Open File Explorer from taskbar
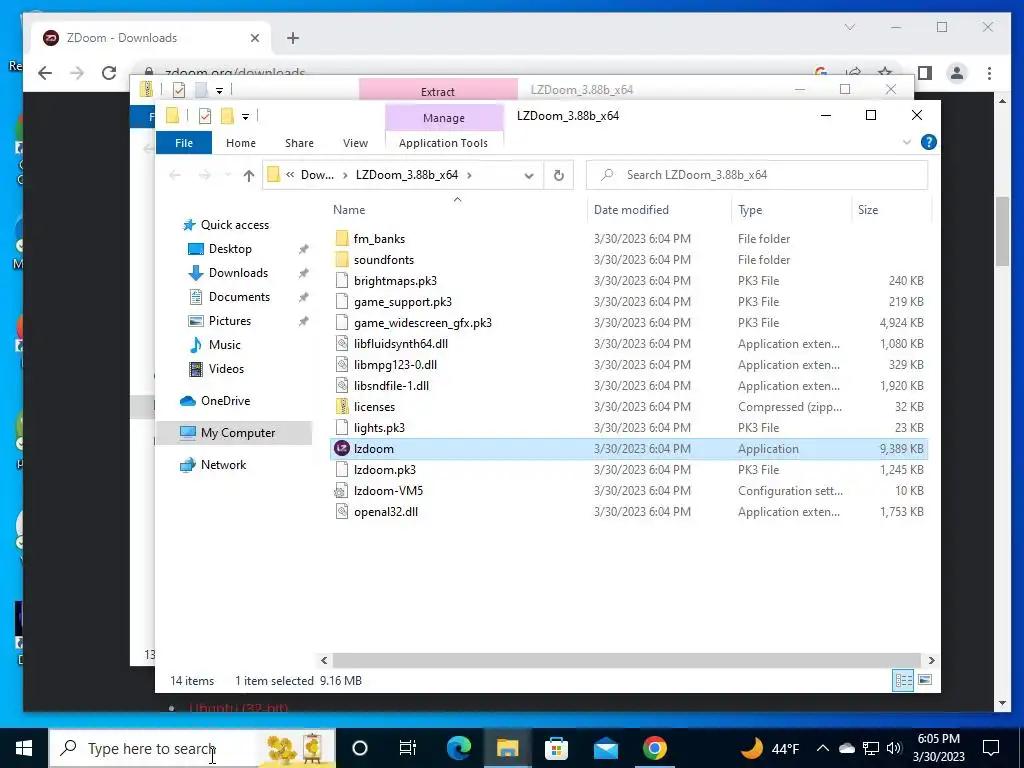The height and width of the screenshot is (768, 1024). pyautogui.click(x=507, y=748)
